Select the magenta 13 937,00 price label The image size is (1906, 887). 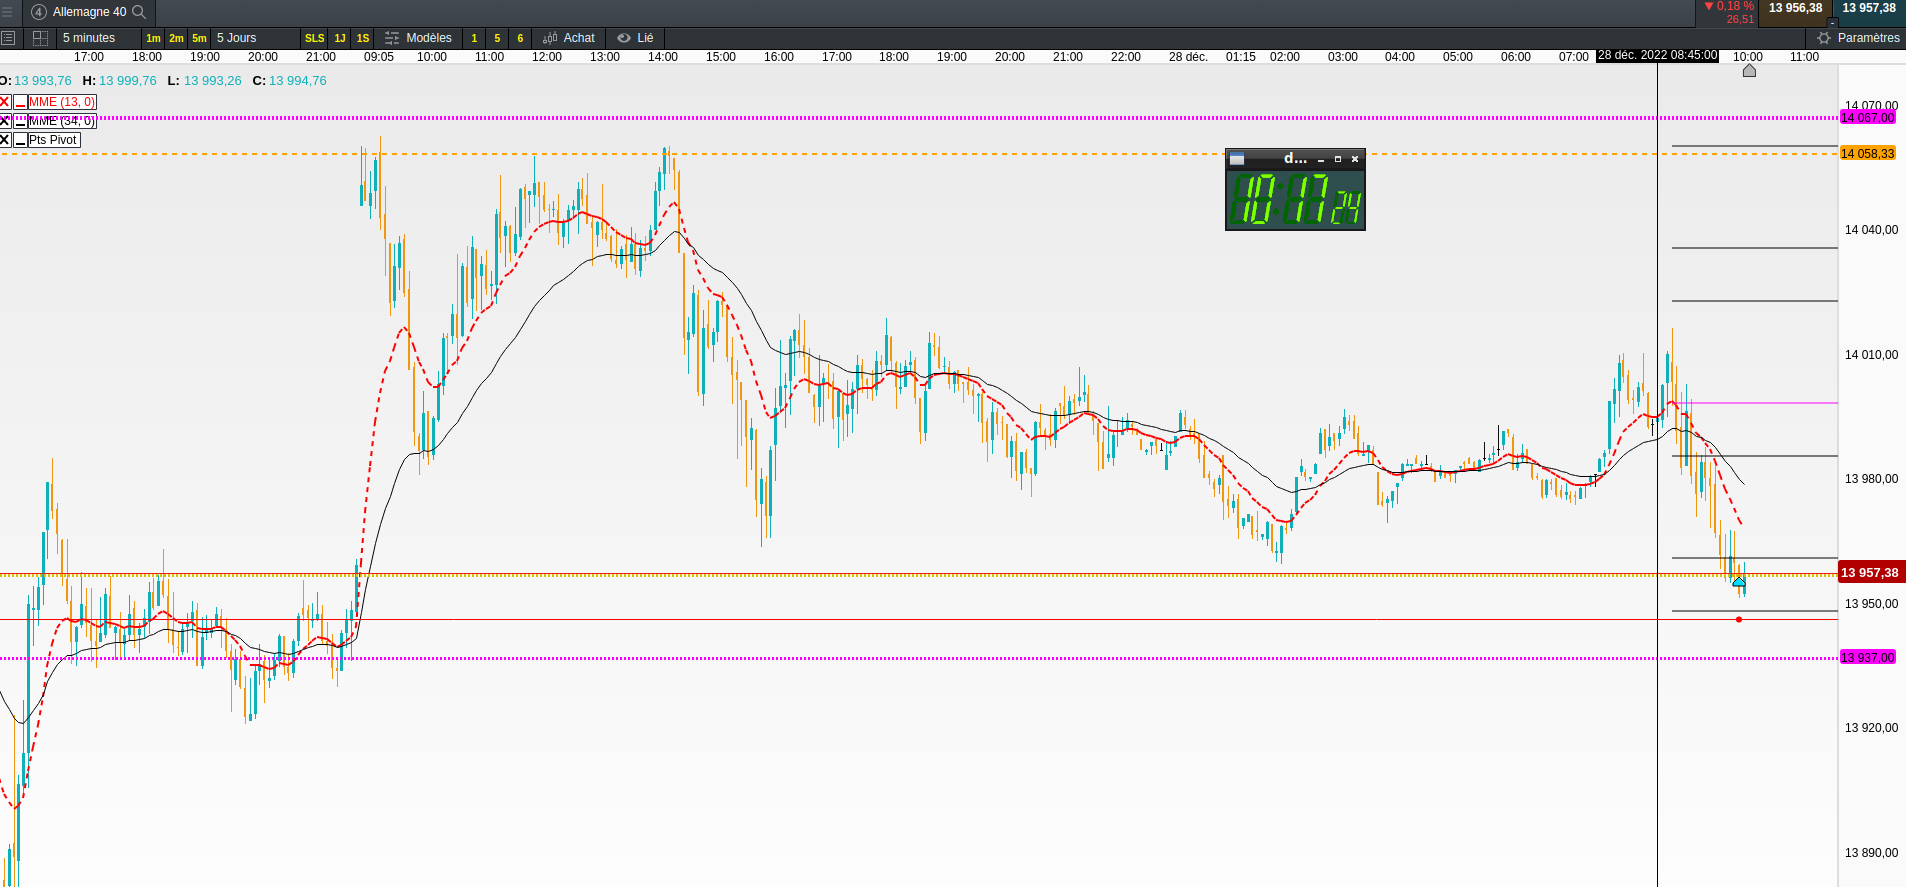pos(1868,658)
